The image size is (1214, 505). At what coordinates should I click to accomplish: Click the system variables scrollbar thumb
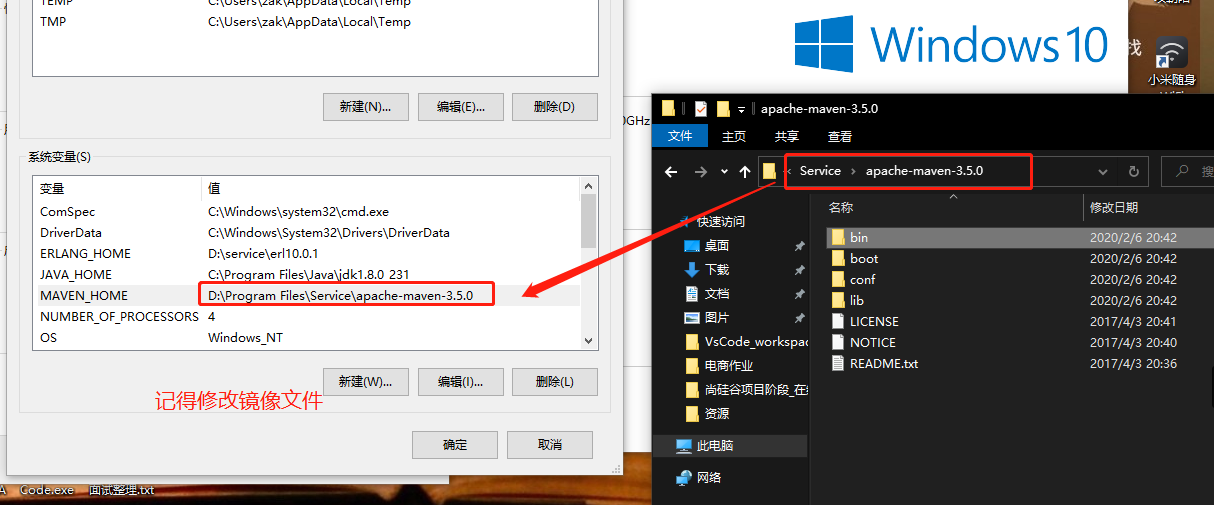tap(588, 220)
